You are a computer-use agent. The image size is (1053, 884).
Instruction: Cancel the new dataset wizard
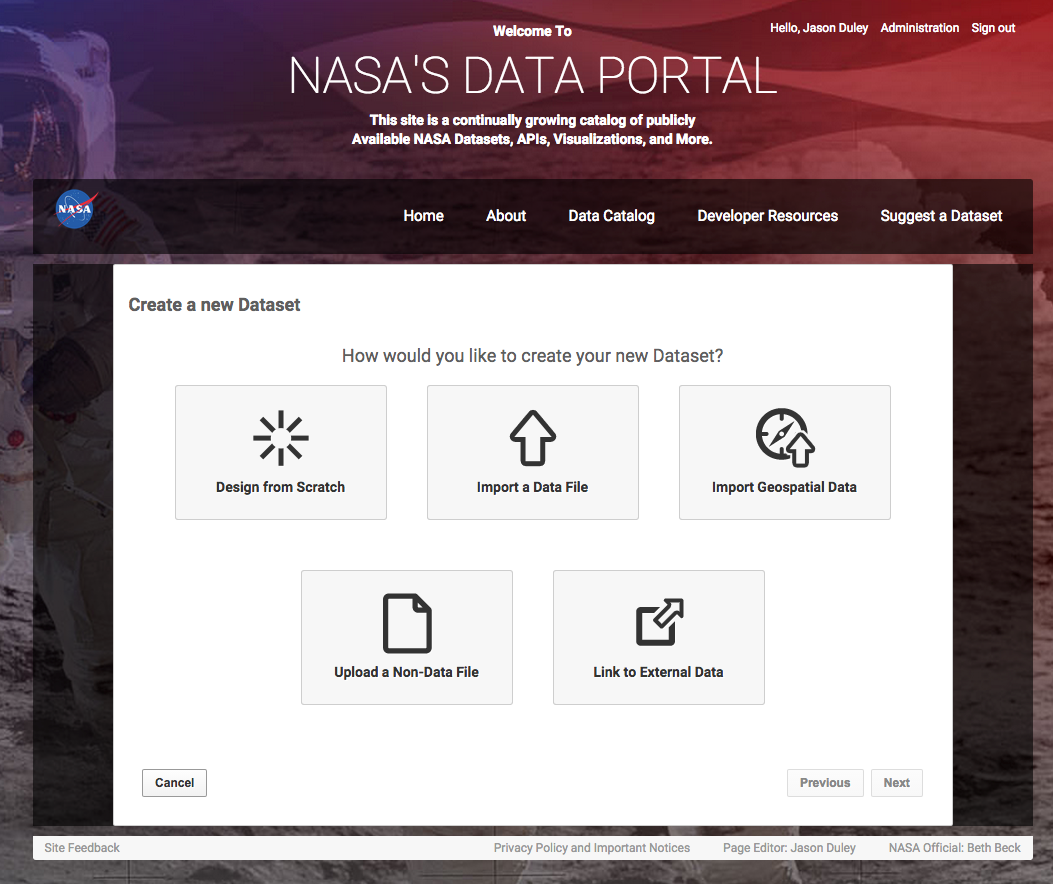coord(175,783)
